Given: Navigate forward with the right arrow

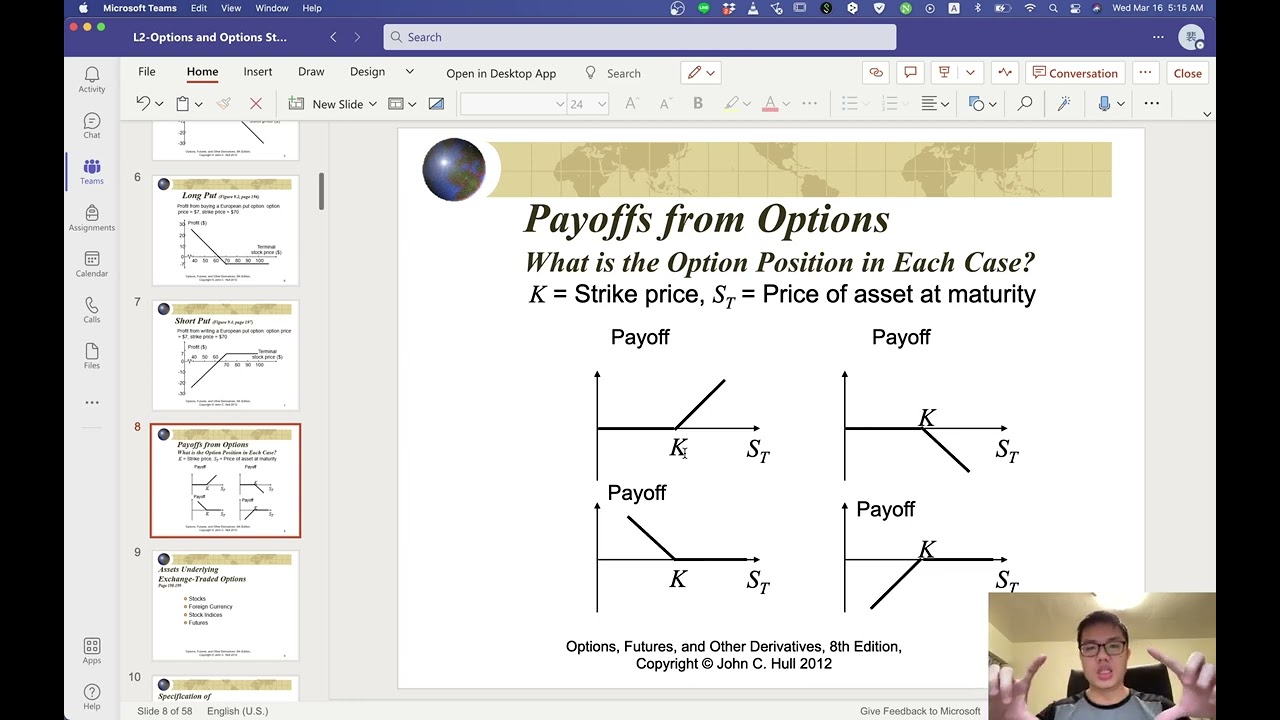Looking at the screenshot, I should coord(357,37).
